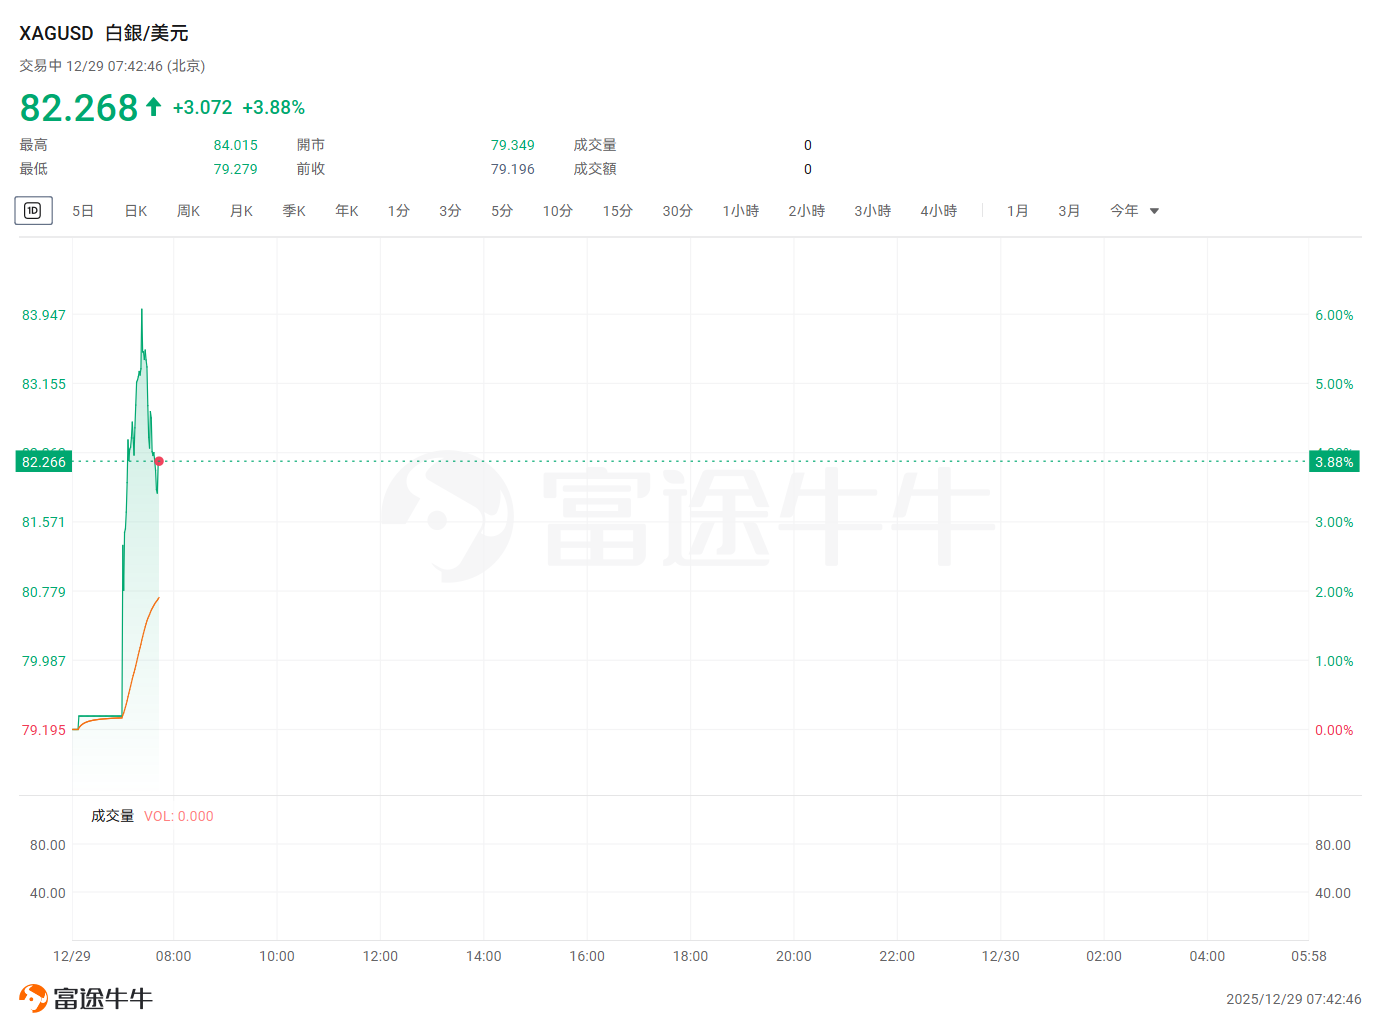Click the green 82.266 price label
Viewport: 1381px width, 1031px height.
[x=44, y=462]
